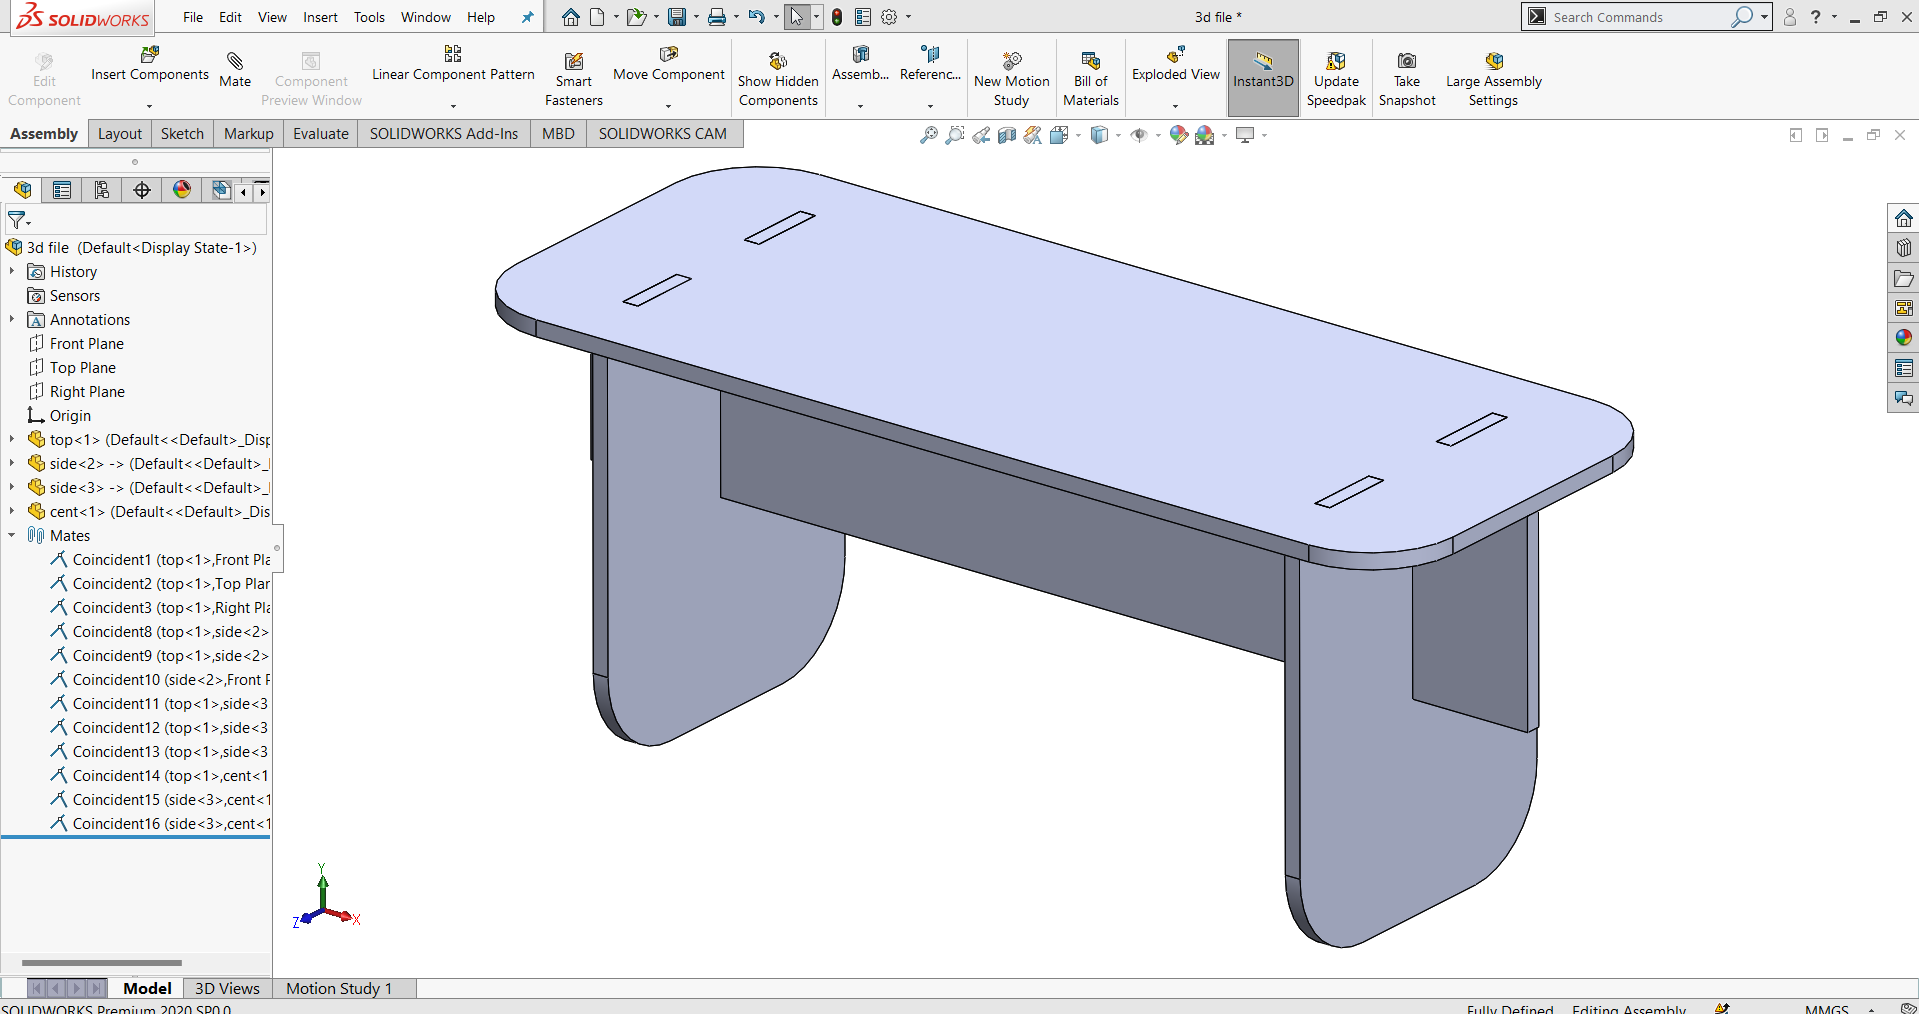Toggle the Instant3D button

[1263, 78]
